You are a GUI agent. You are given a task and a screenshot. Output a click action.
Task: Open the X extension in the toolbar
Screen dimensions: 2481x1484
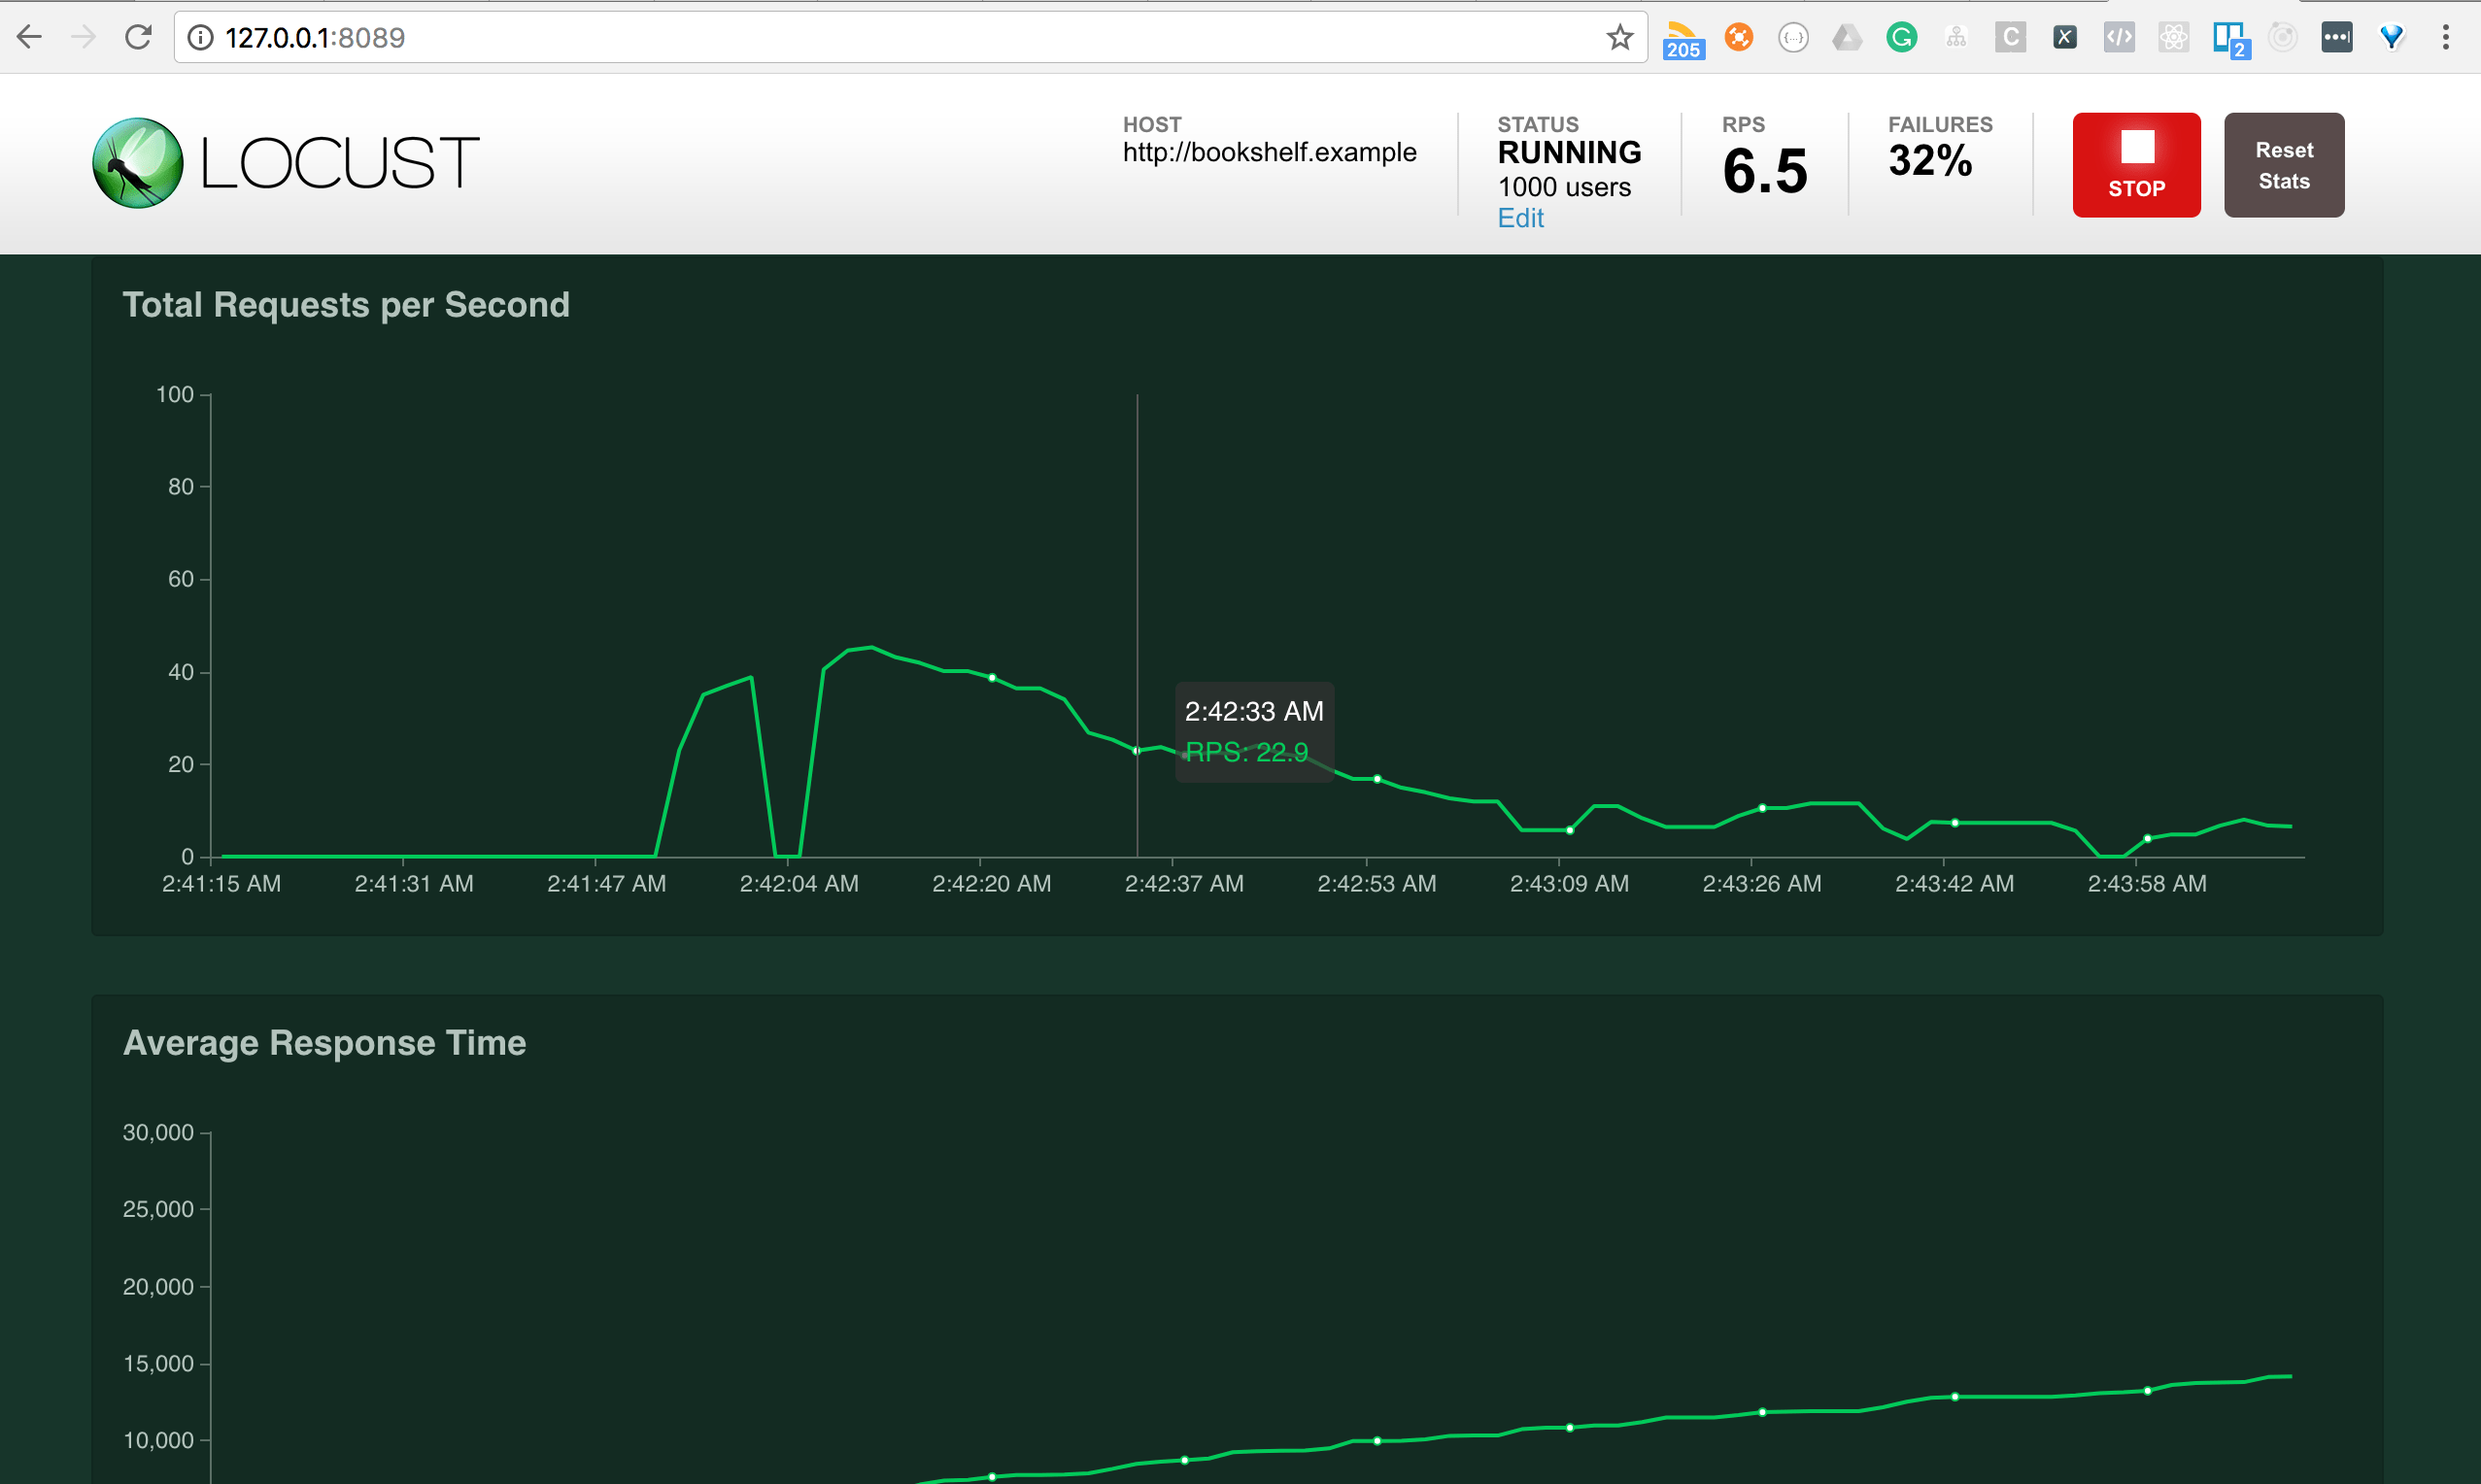click(2064, 37)
